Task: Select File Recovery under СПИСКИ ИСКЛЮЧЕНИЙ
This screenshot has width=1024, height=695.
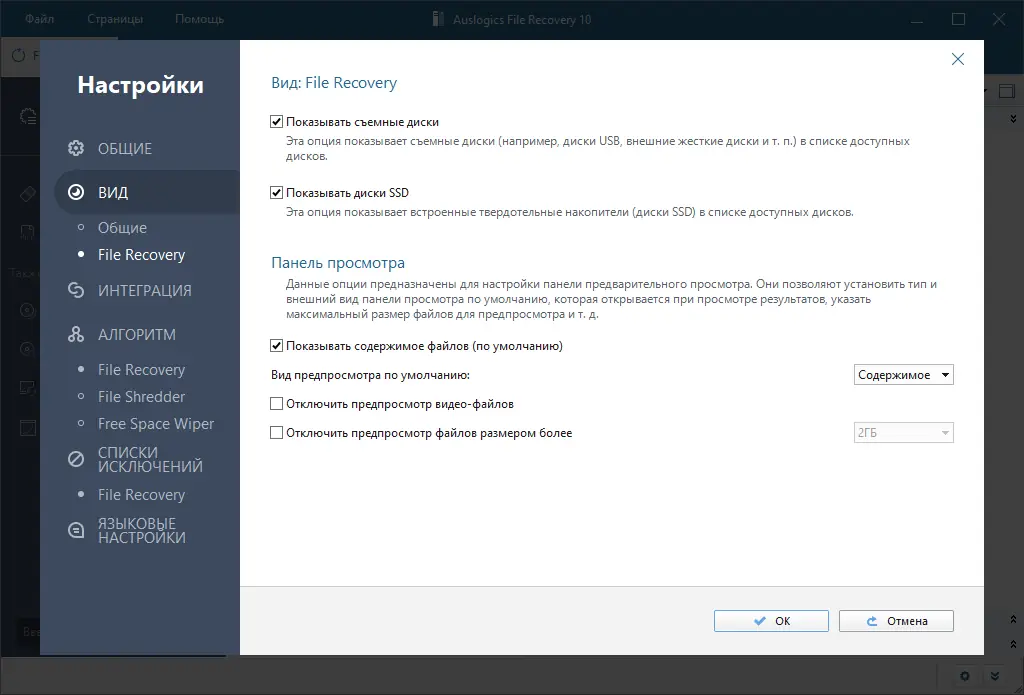Action: pos(141,494)
